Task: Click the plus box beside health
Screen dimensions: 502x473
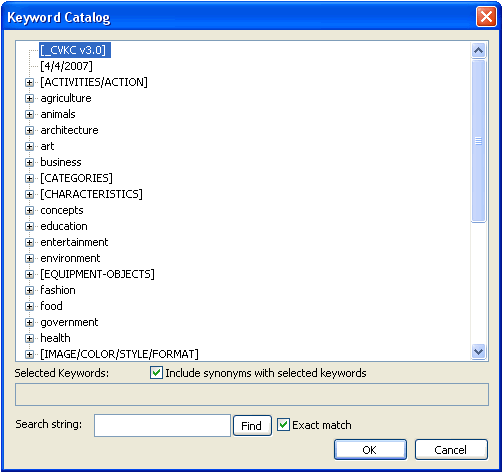Action: tap(29, 338)
